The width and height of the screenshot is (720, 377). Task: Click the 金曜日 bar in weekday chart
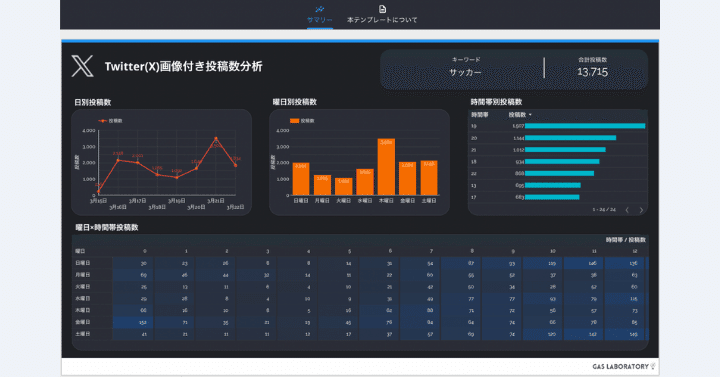tap(408, 179)
